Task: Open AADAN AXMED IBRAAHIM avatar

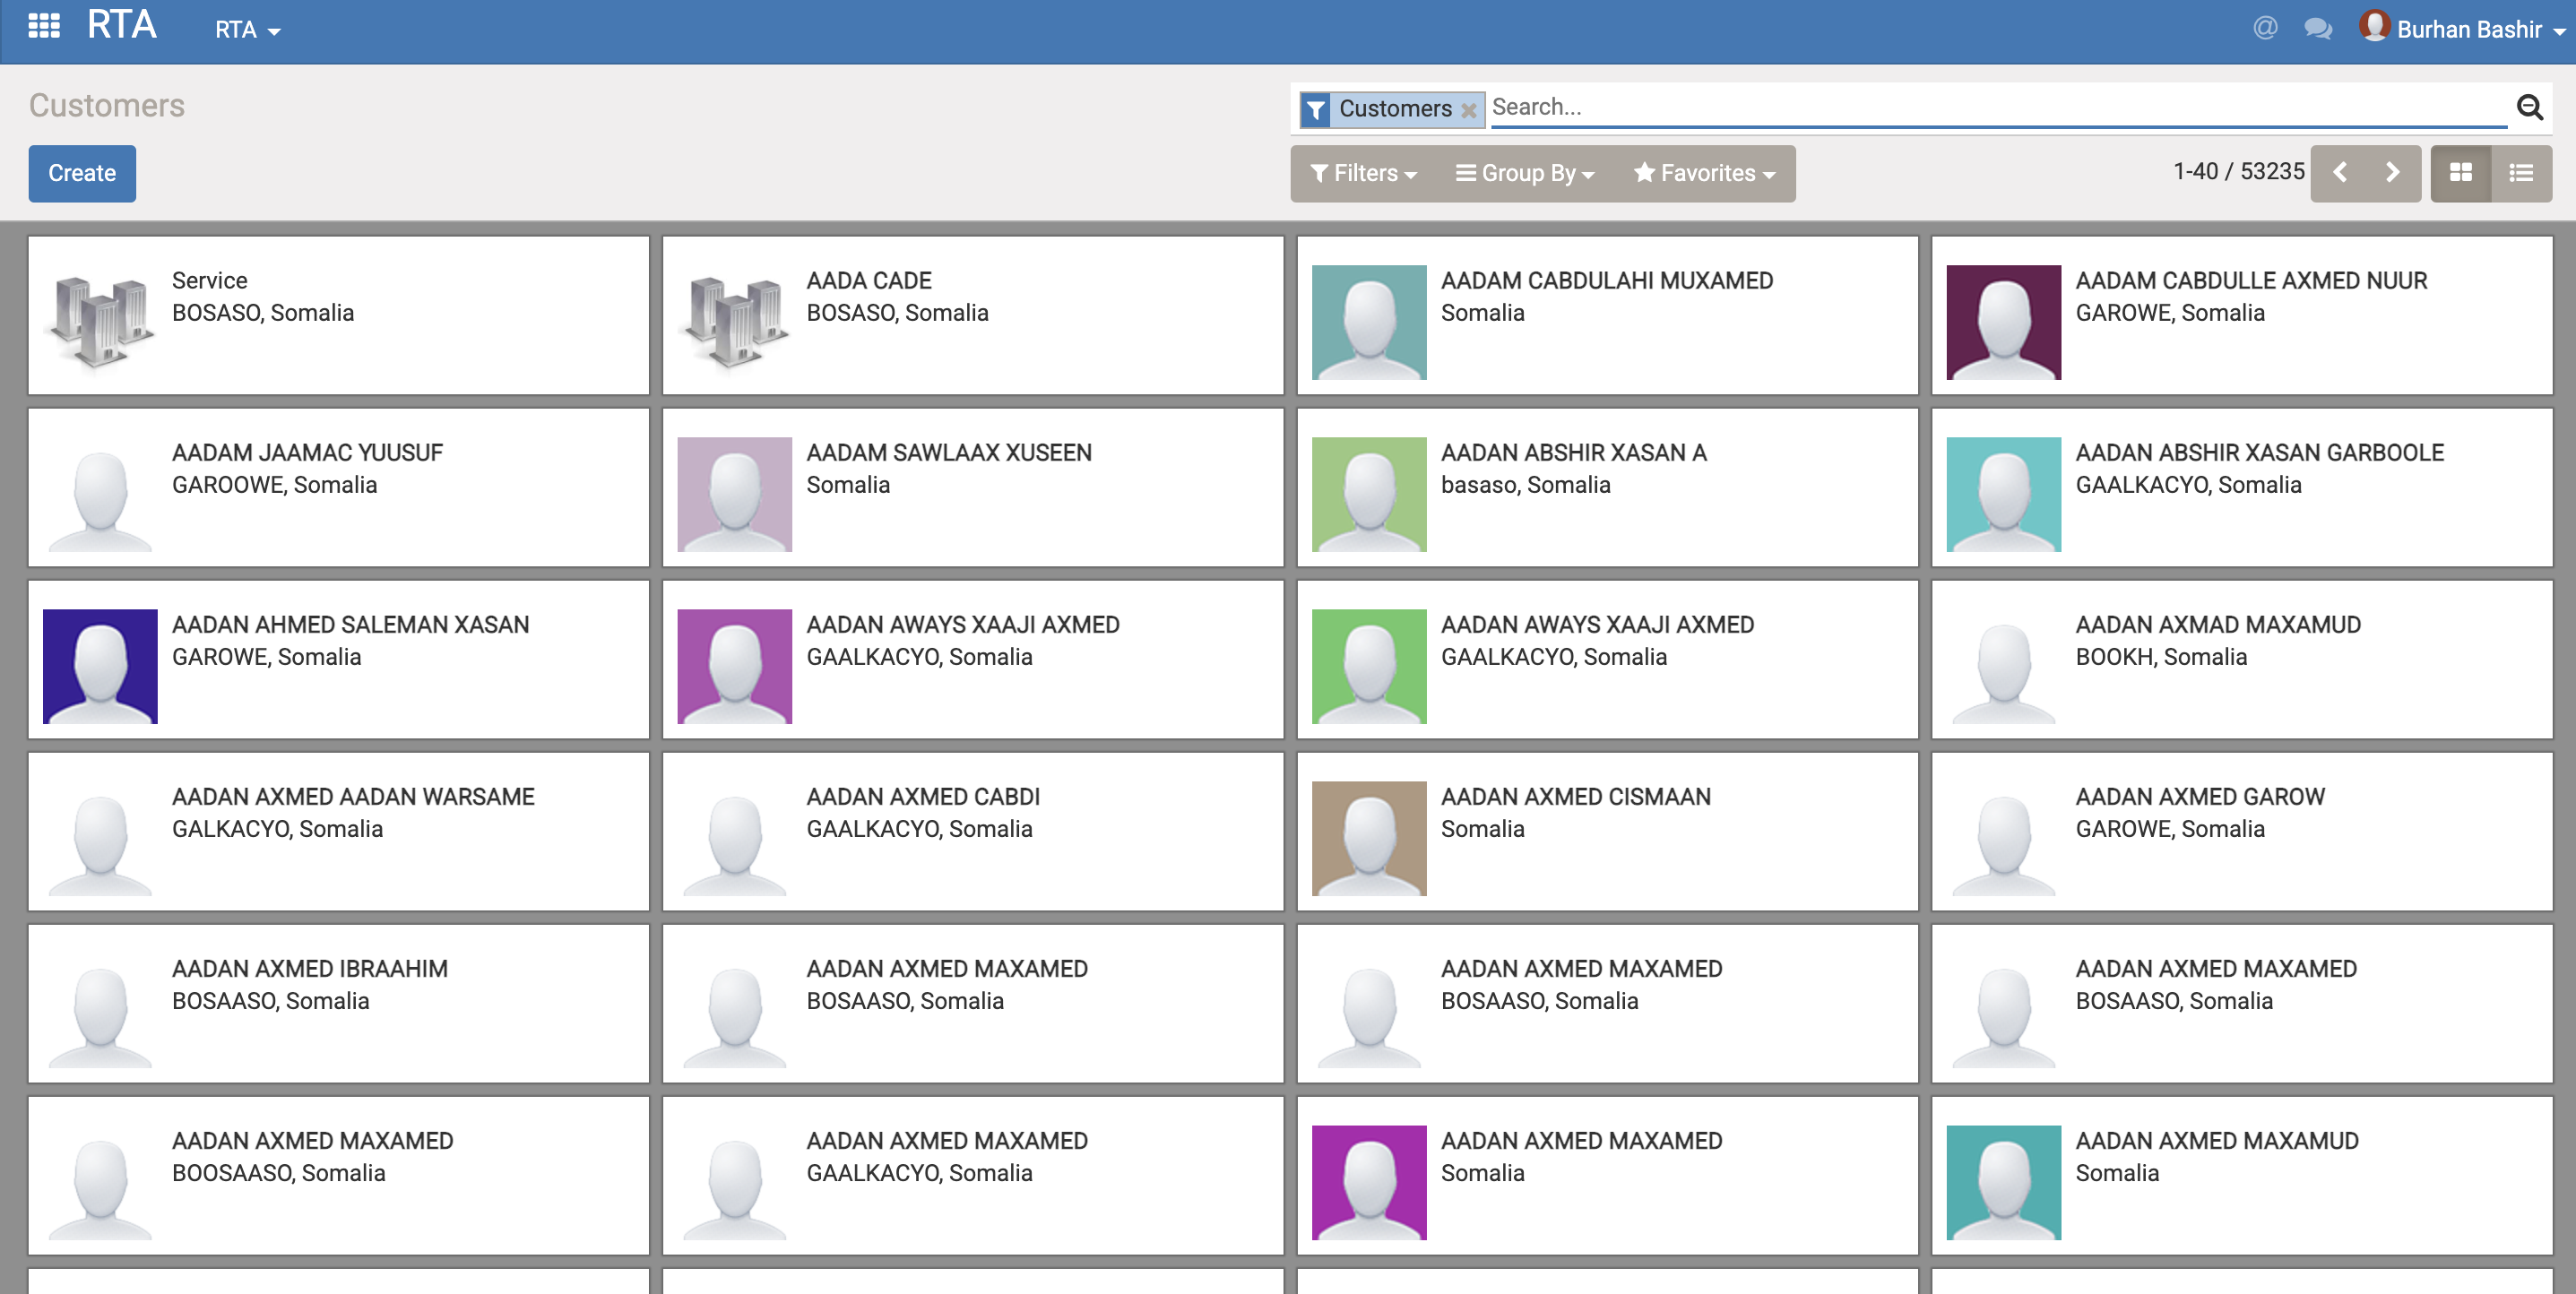Action: pos(100,1009)
